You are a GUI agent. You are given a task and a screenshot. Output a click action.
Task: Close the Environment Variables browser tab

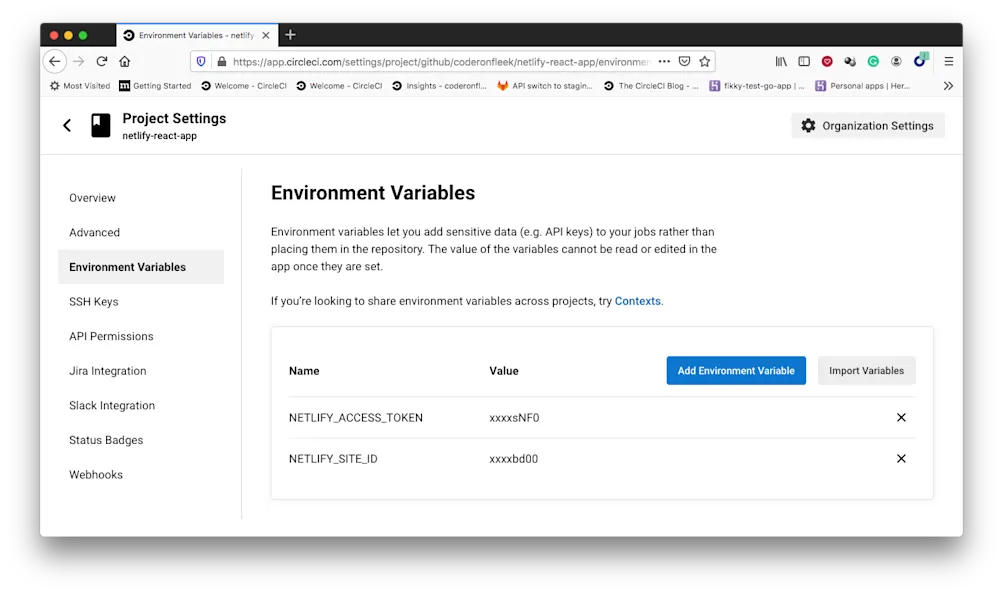[x=266, y=35]
